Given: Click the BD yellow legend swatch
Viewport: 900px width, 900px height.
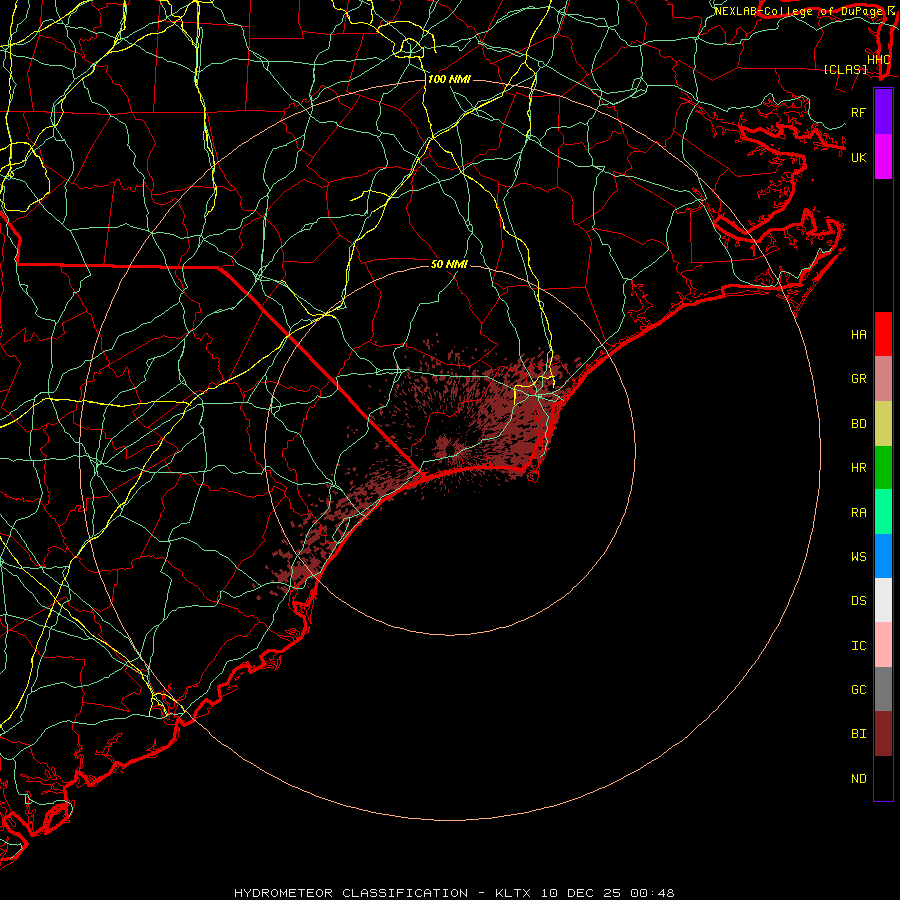Looking at the screenshot, I should pyautogui.click(x=883, y=424).
